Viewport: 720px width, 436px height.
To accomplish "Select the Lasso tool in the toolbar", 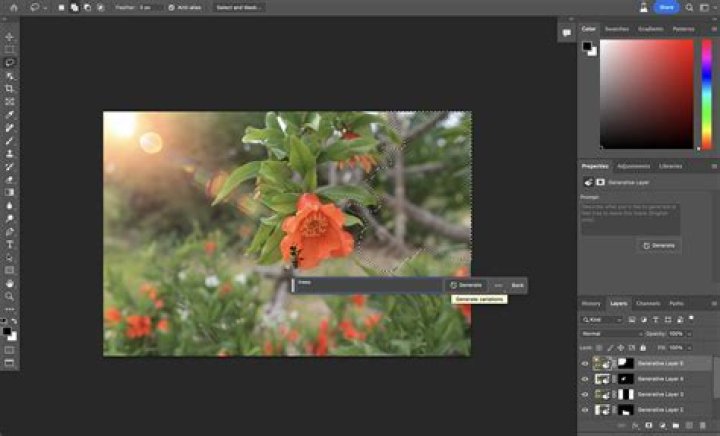I will pos(10,62).
